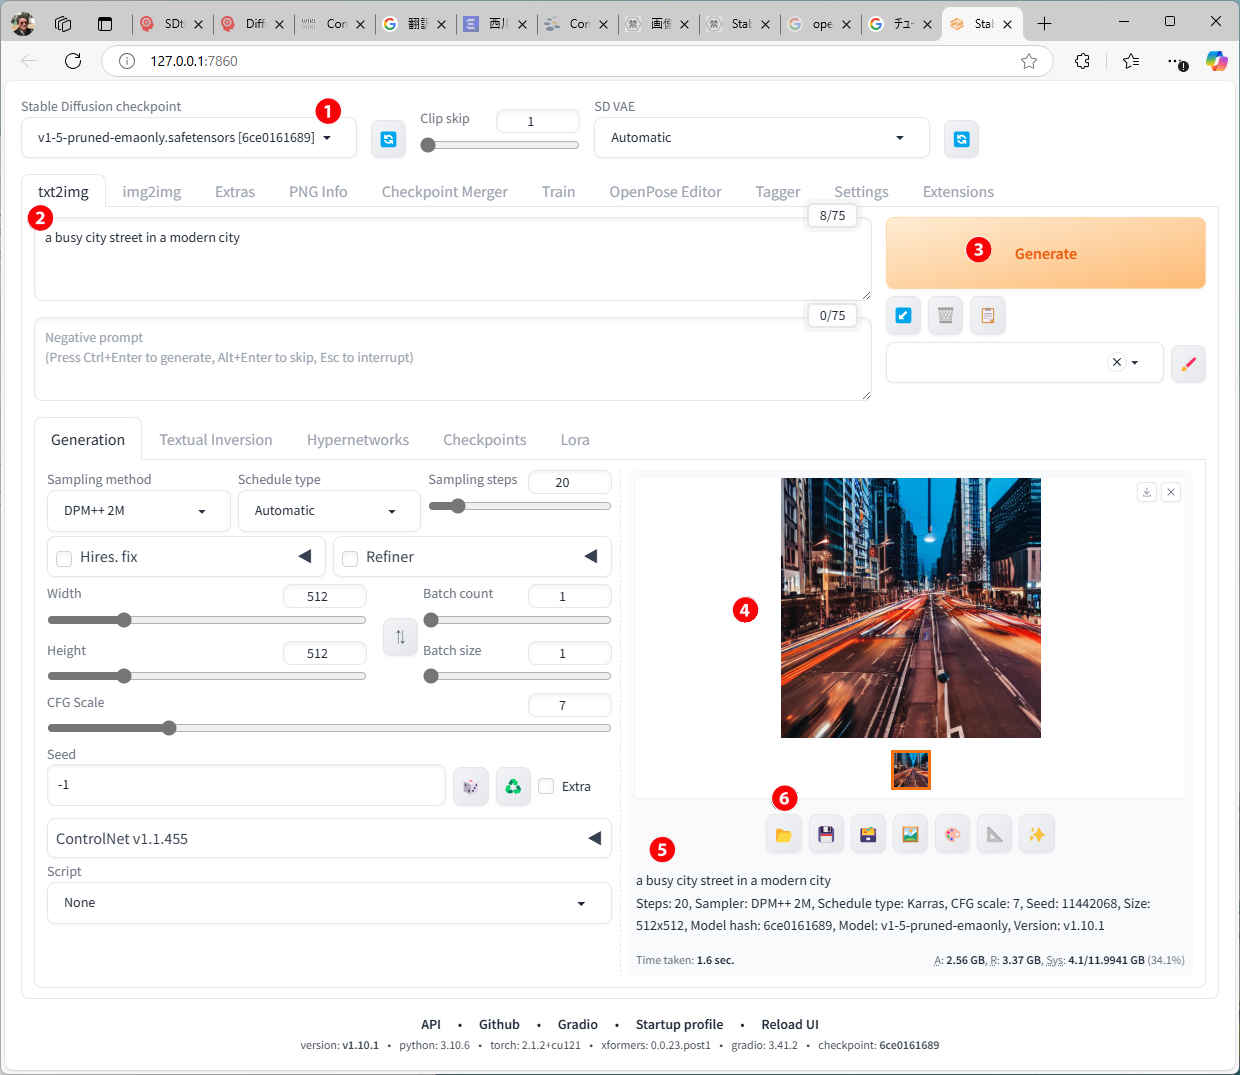Follow the Reload UI link in footer

tap(789, 1024)
